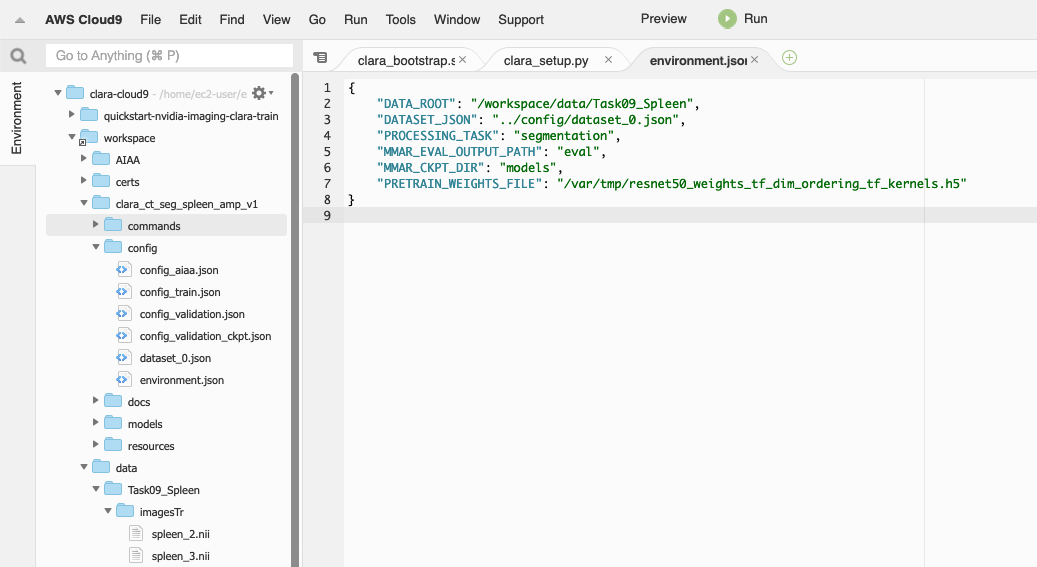Collapse the workspace folder

(71, 137)
